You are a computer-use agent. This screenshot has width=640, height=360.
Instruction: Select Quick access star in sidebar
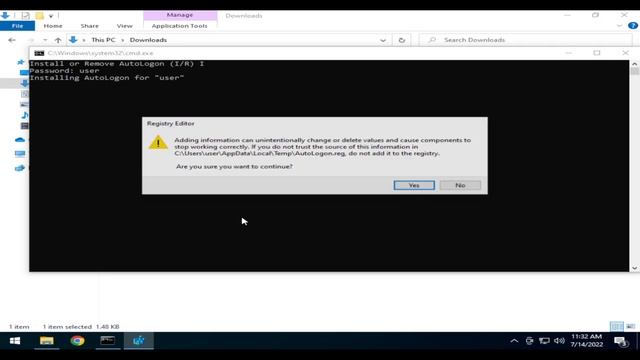tap(21, 62)
